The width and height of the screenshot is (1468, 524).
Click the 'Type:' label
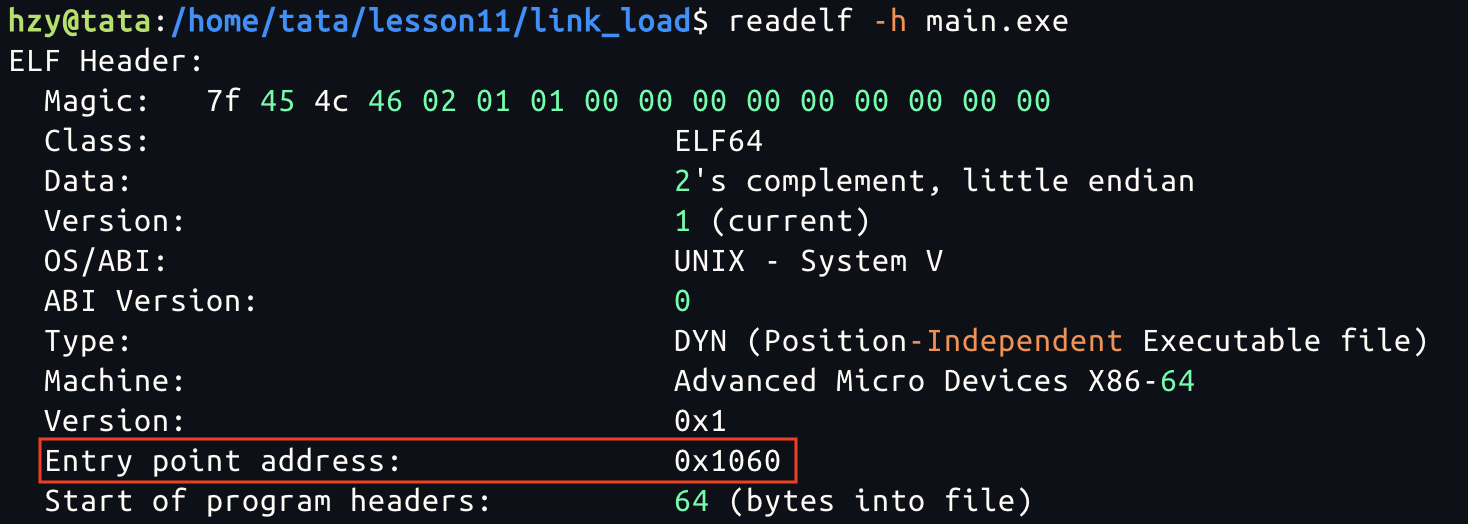tap(88, 341)
